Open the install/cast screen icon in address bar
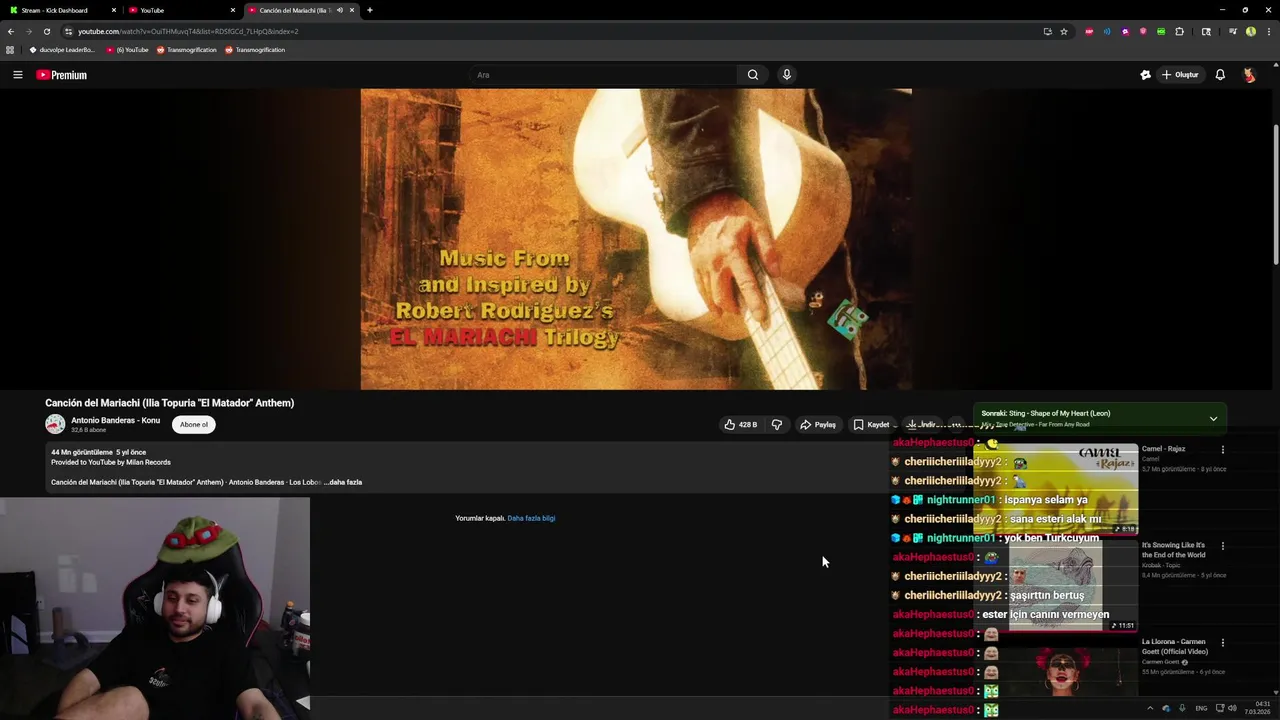The width and height of the screenshot is (1280, 720). tap(1047, 31)
